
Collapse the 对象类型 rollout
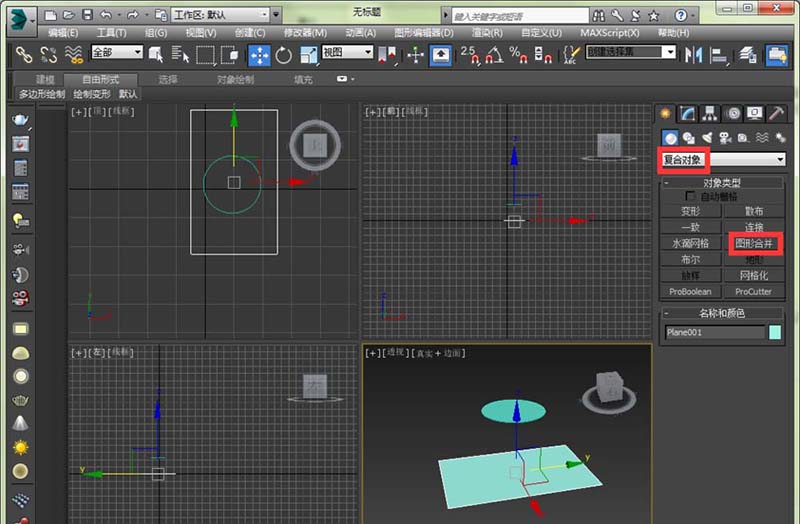pos(723,183)
